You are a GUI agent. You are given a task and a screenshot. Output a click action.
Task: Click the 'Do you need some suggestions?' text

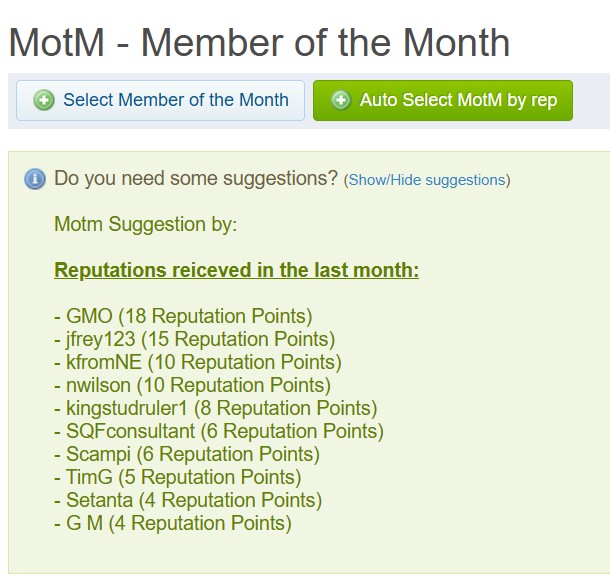[x=196, y=179]
